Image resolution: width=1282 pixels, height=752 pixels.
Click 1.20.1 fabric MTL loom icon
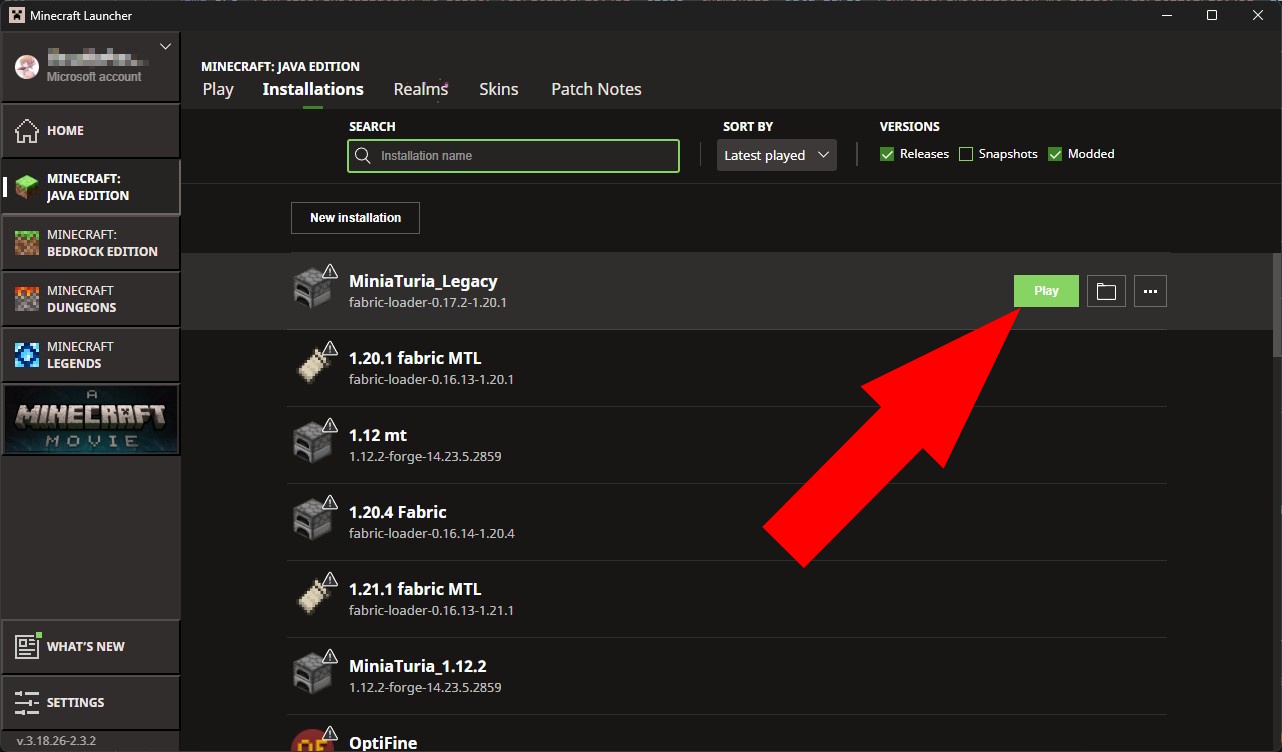[313, 366]
